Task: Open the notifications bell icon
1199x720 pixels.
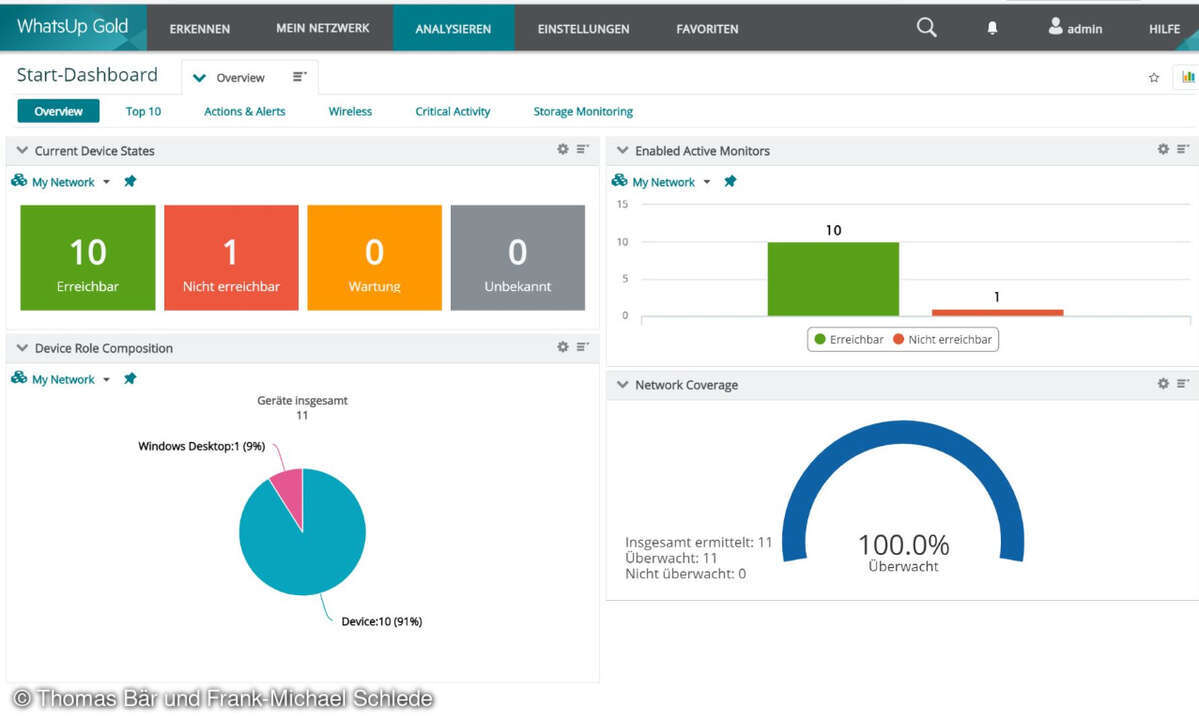Action: tap(992, 28)
